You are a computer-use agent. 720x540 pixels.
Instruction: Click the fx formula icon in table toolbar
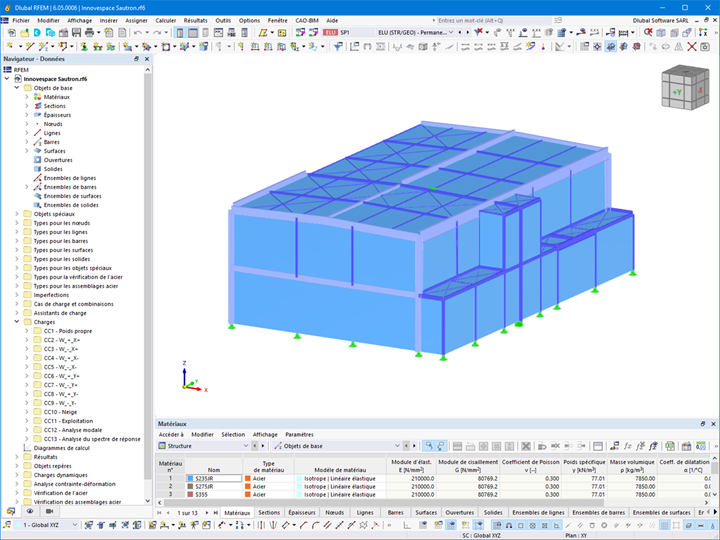point(628,446)
